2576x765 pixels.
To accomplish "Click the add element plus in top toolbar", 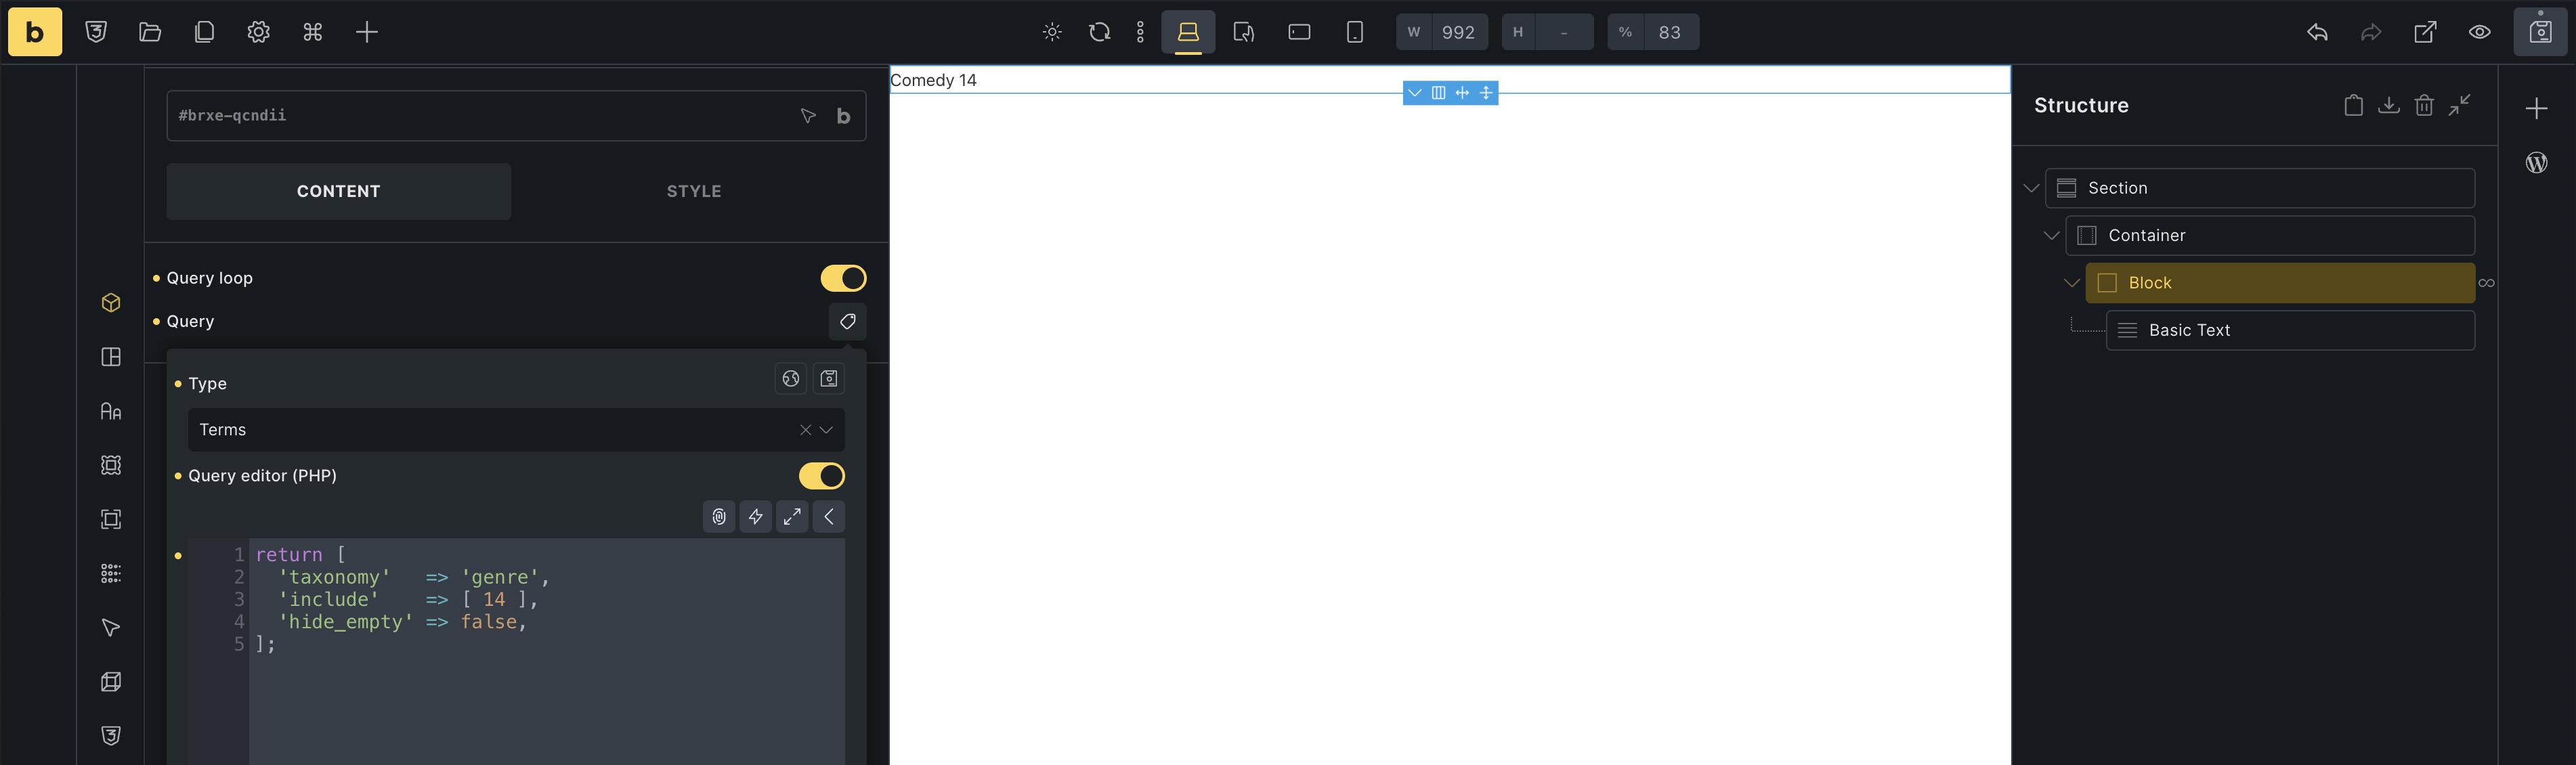I will click(367, 32).
